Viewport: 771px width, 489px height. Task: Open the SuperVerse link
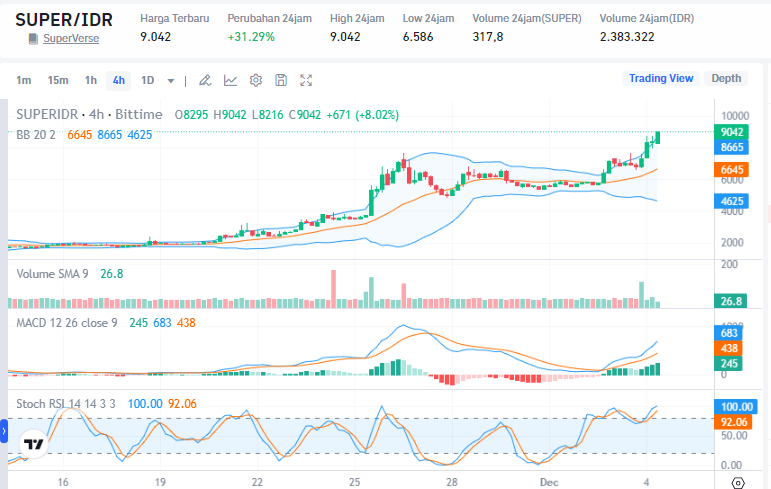(x=71, y=38)
